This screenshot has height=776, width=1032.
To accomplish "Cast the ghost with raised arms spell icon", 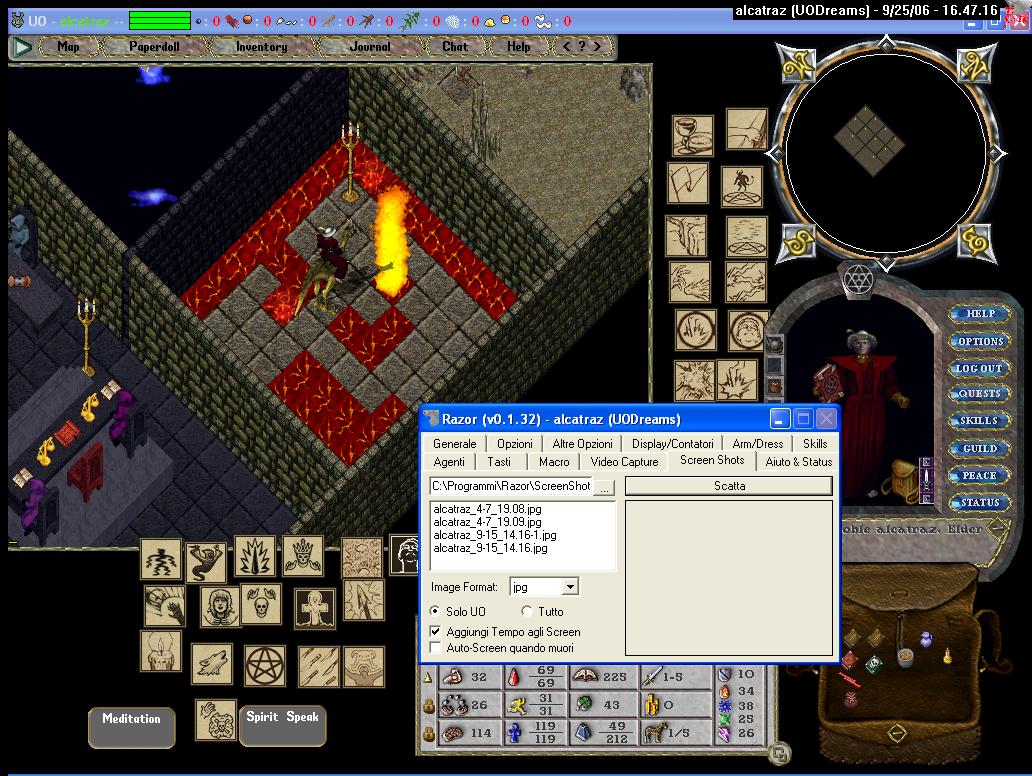I will pyautogui.click(x=205, y=562).
